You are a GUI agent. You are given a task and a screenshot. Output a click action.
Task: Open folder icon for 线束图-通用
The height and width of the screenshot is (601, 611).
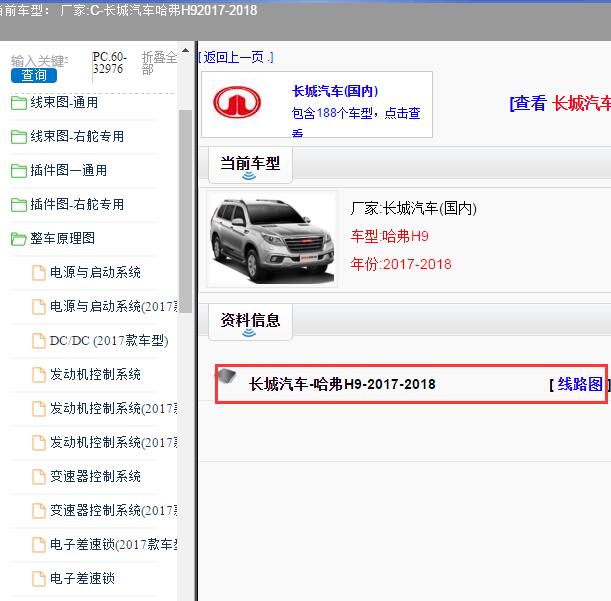point(19,103)
